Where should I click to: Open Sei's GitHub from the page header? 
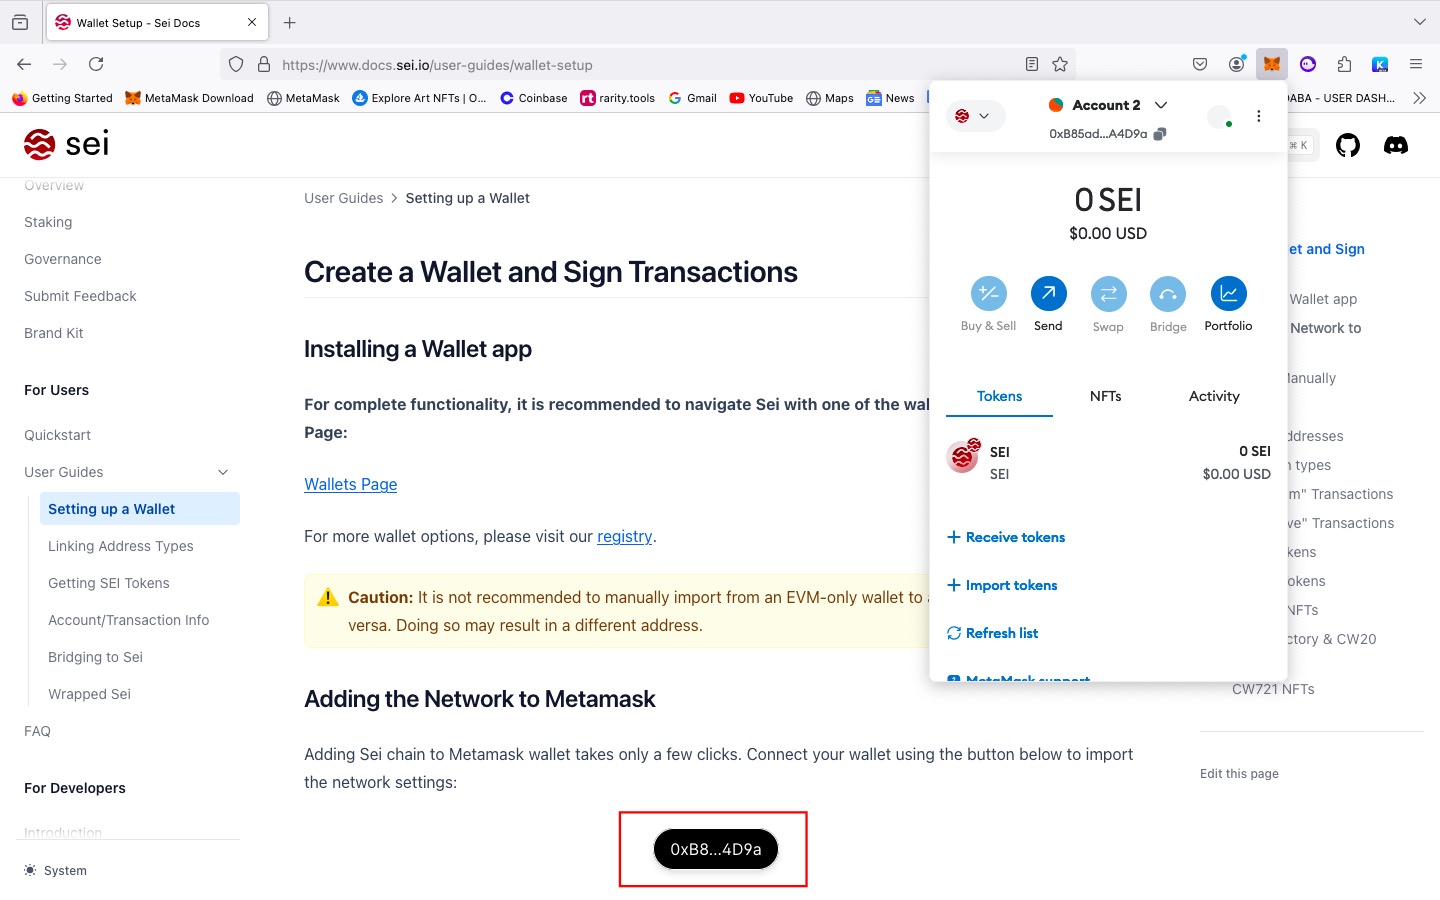point(1347,144)
